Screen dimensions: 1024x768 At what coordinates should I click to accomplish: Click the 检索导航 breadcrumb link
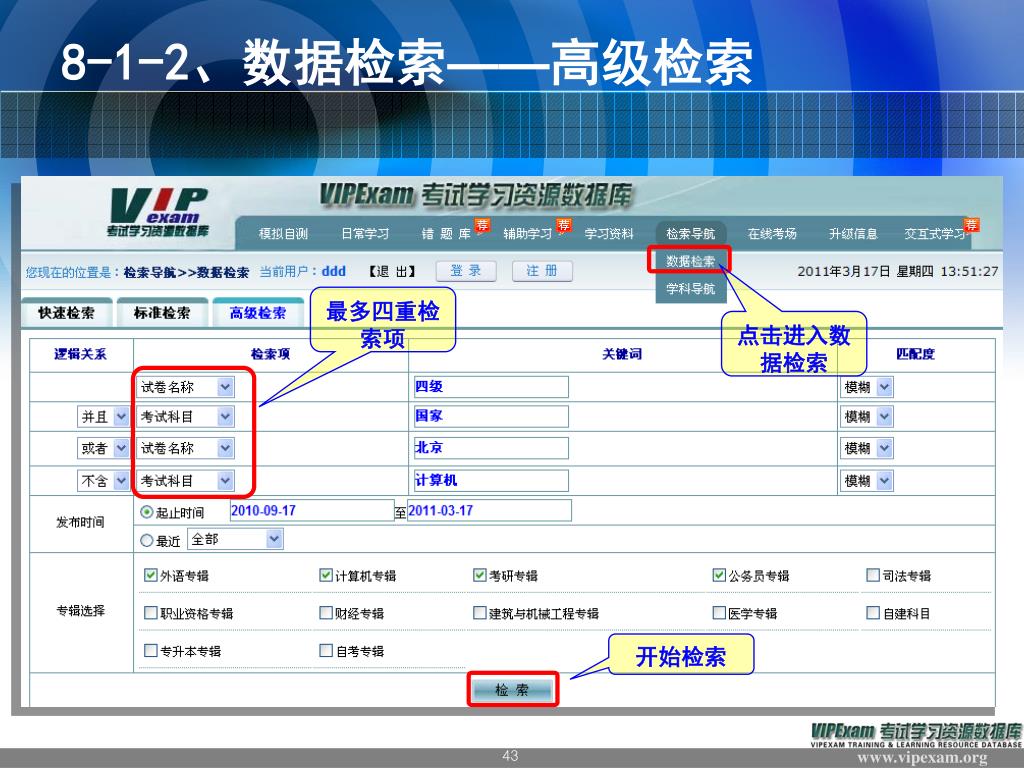[x=150, y=272]
